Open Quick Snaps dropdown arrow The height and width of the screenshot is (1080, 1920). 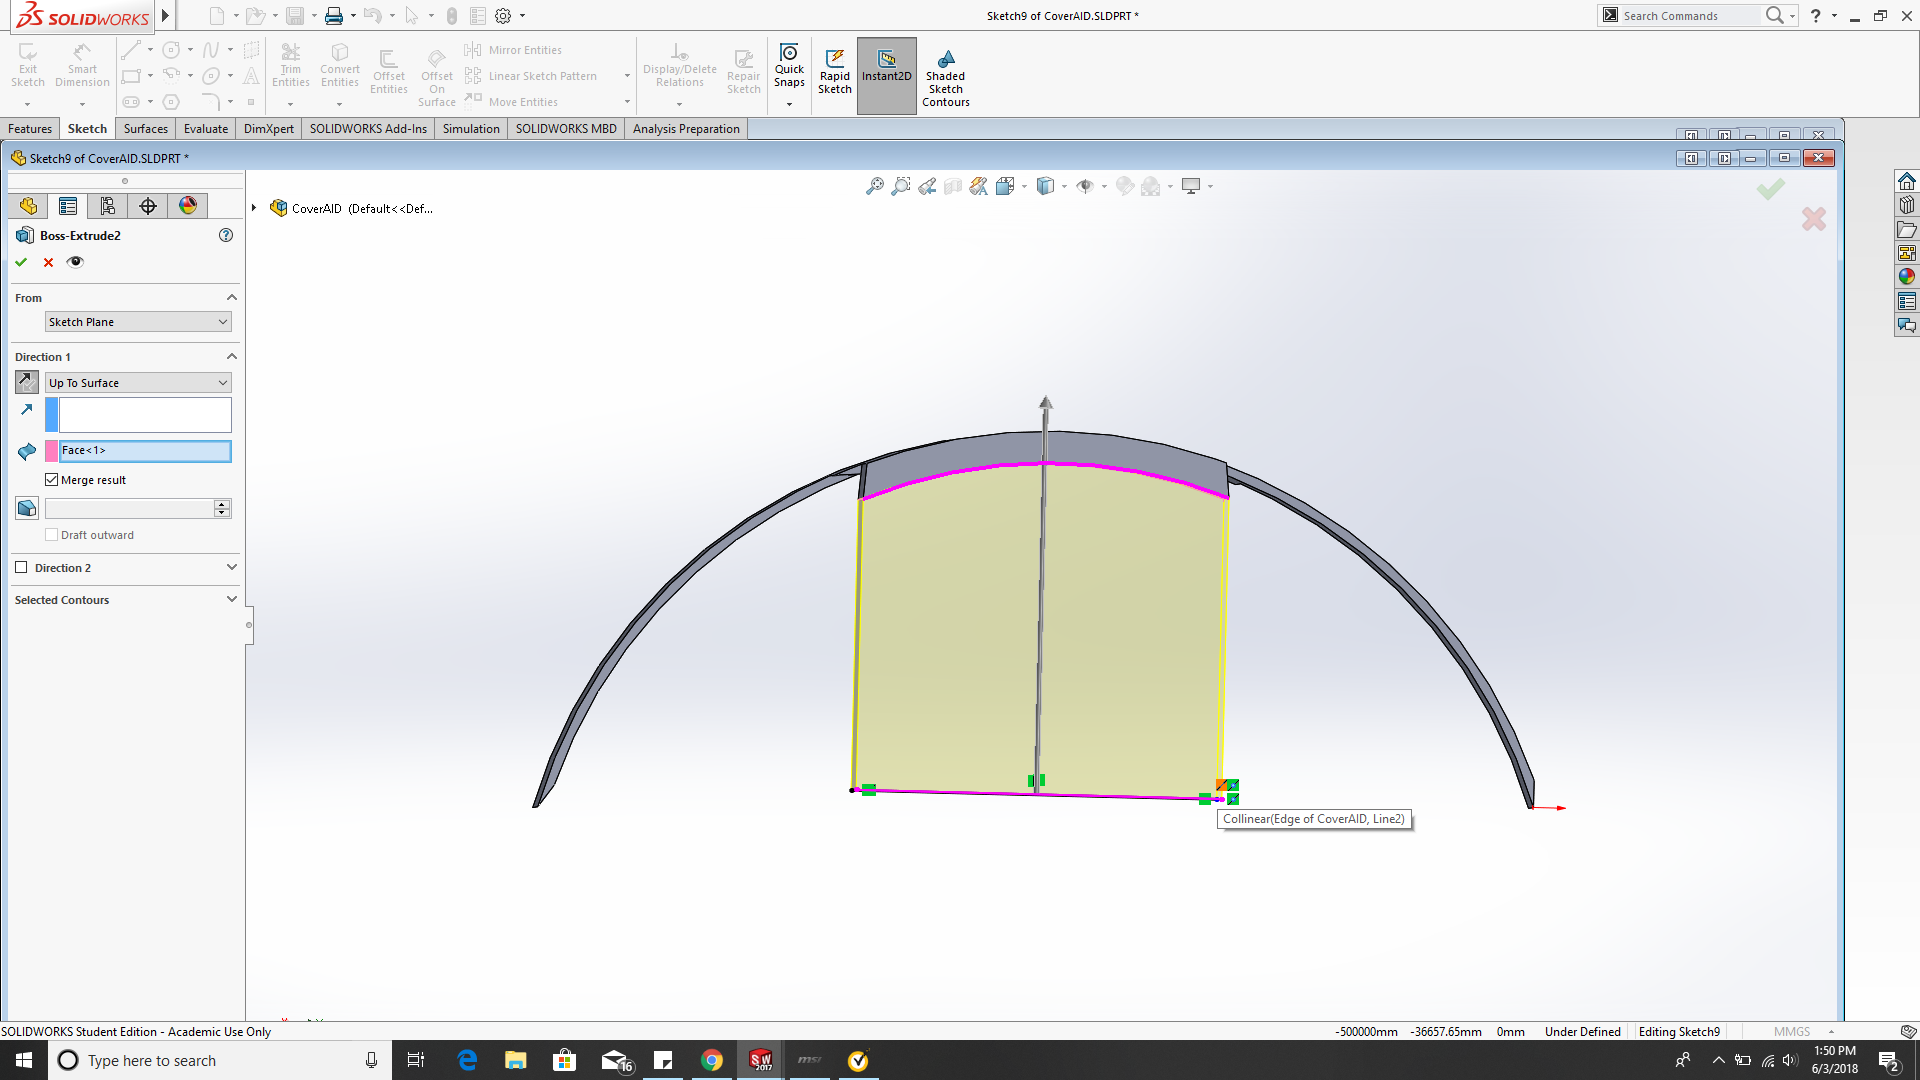tap(789, 104)
